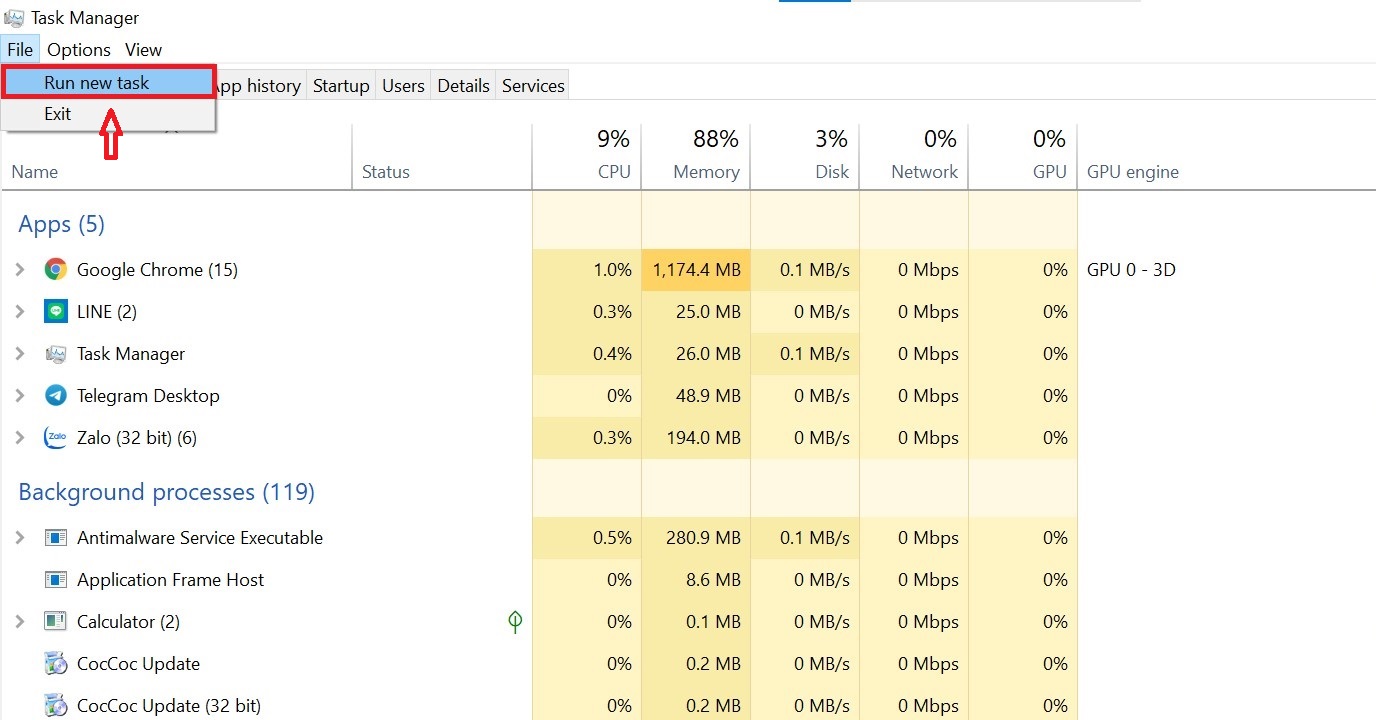1376x720 pixels.
Task: Expand the Telegram Desktop row
Action: point(20,395)
